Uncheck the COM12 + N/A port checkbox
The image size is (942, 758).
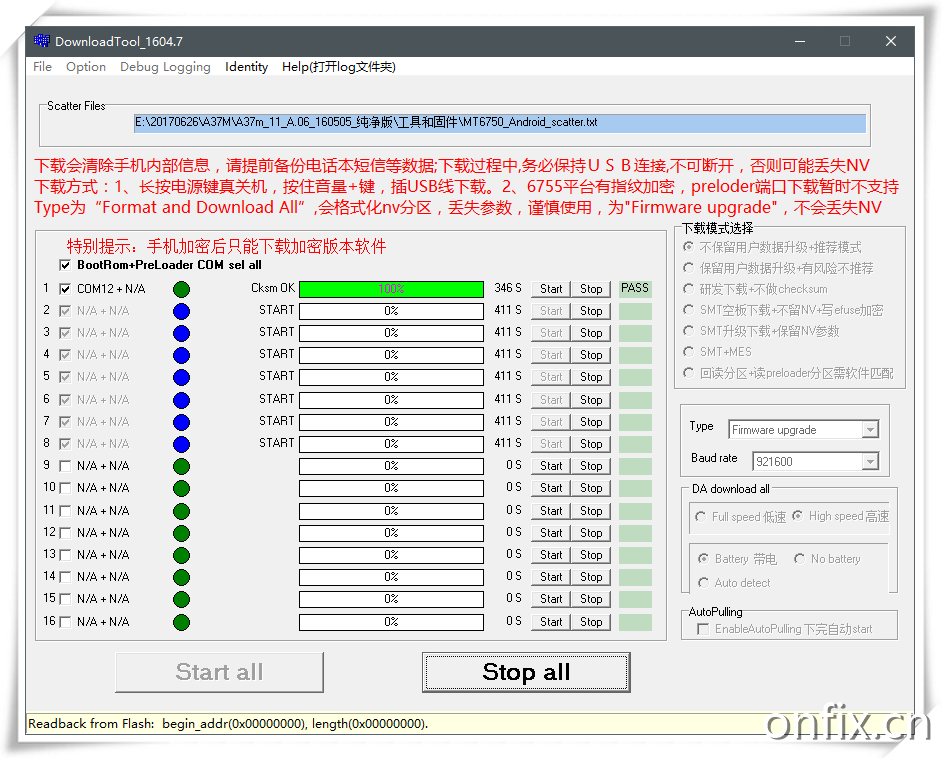pyautogui.click(x=65, y=289)
